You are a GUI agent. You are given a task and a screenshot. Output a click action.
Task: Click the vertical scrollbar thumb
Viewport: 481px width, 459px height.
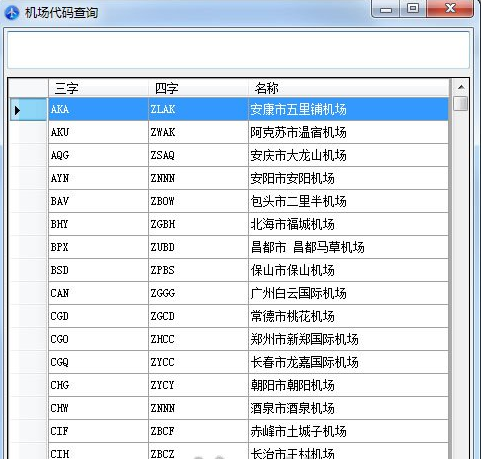click(x=461, y=103)
